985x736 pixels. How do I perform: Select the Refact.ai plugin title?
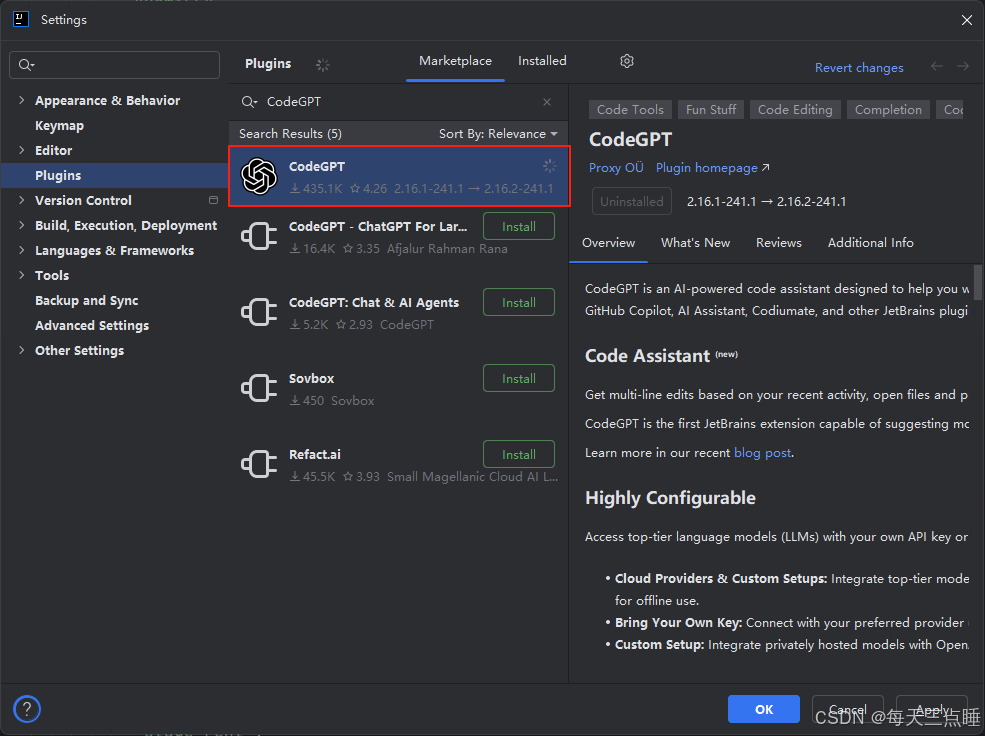click(315, 455)
